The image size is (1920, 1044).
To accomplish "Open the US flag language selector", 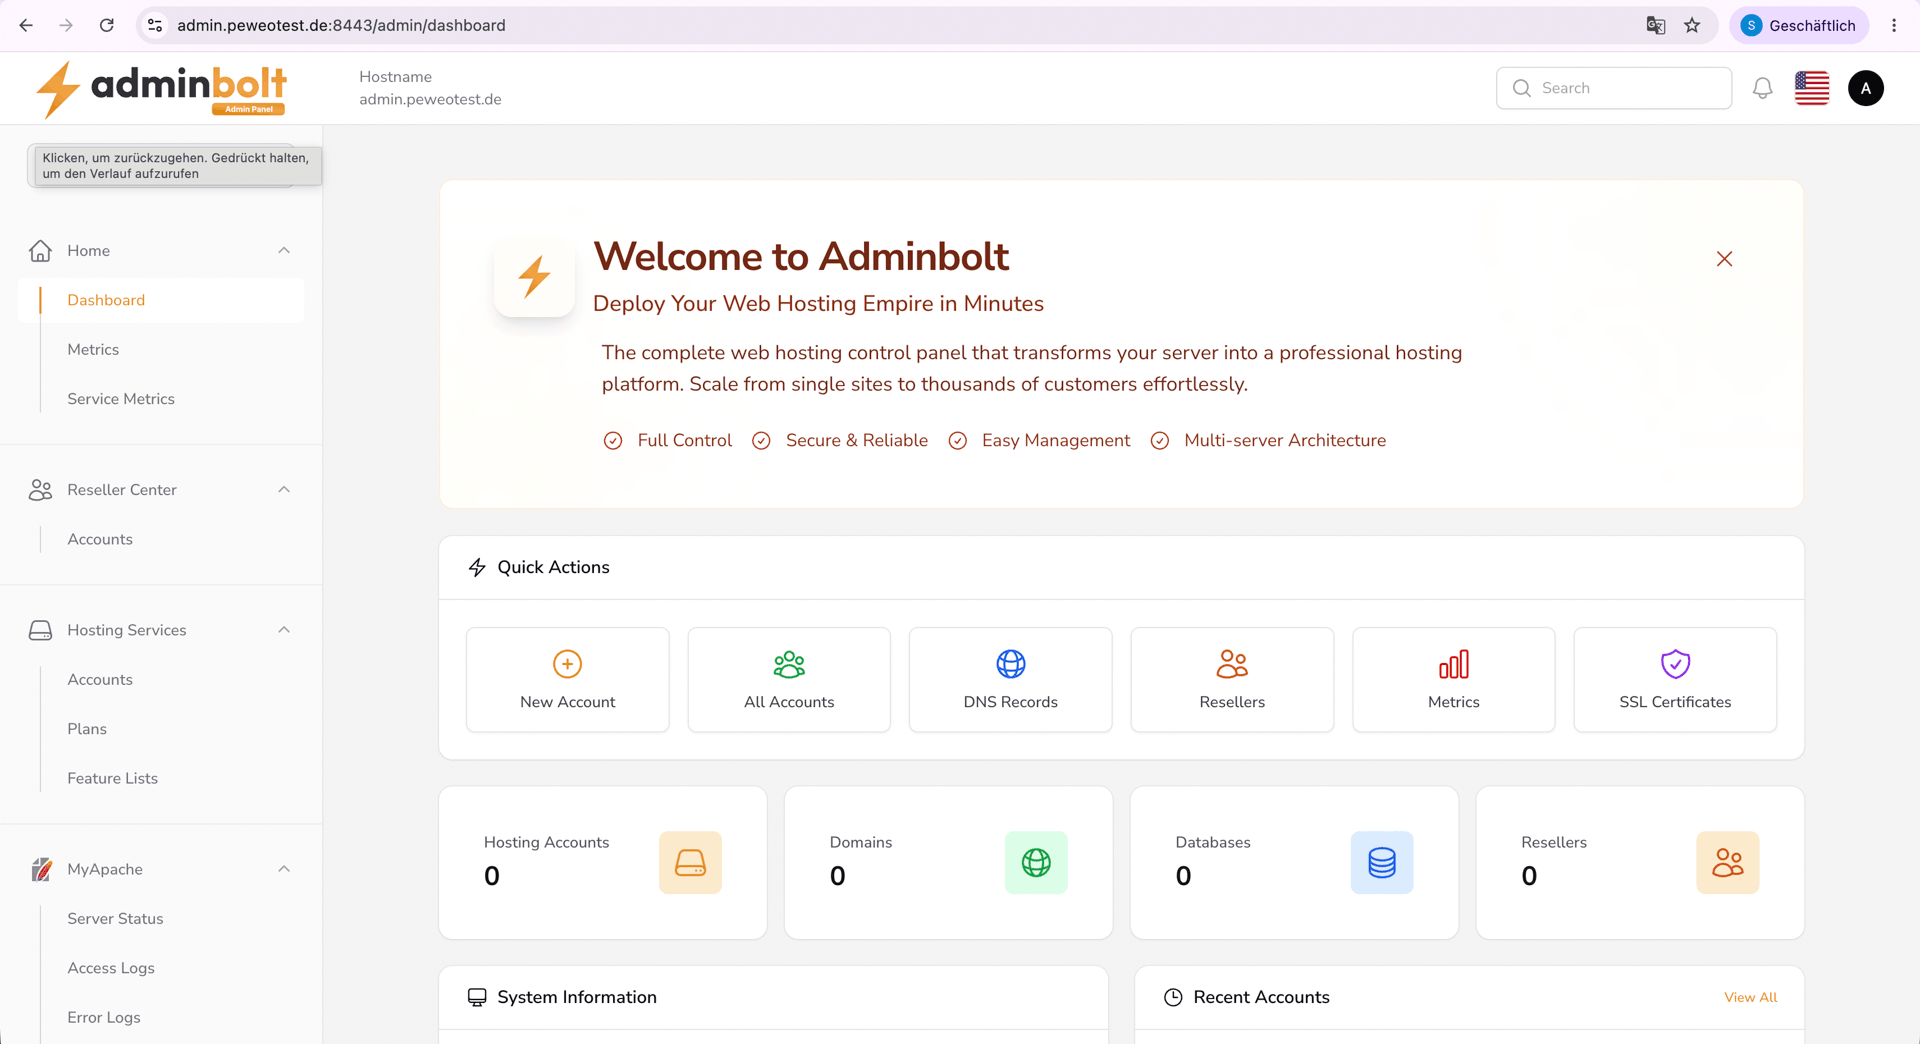I will [x=1812, y=88].
